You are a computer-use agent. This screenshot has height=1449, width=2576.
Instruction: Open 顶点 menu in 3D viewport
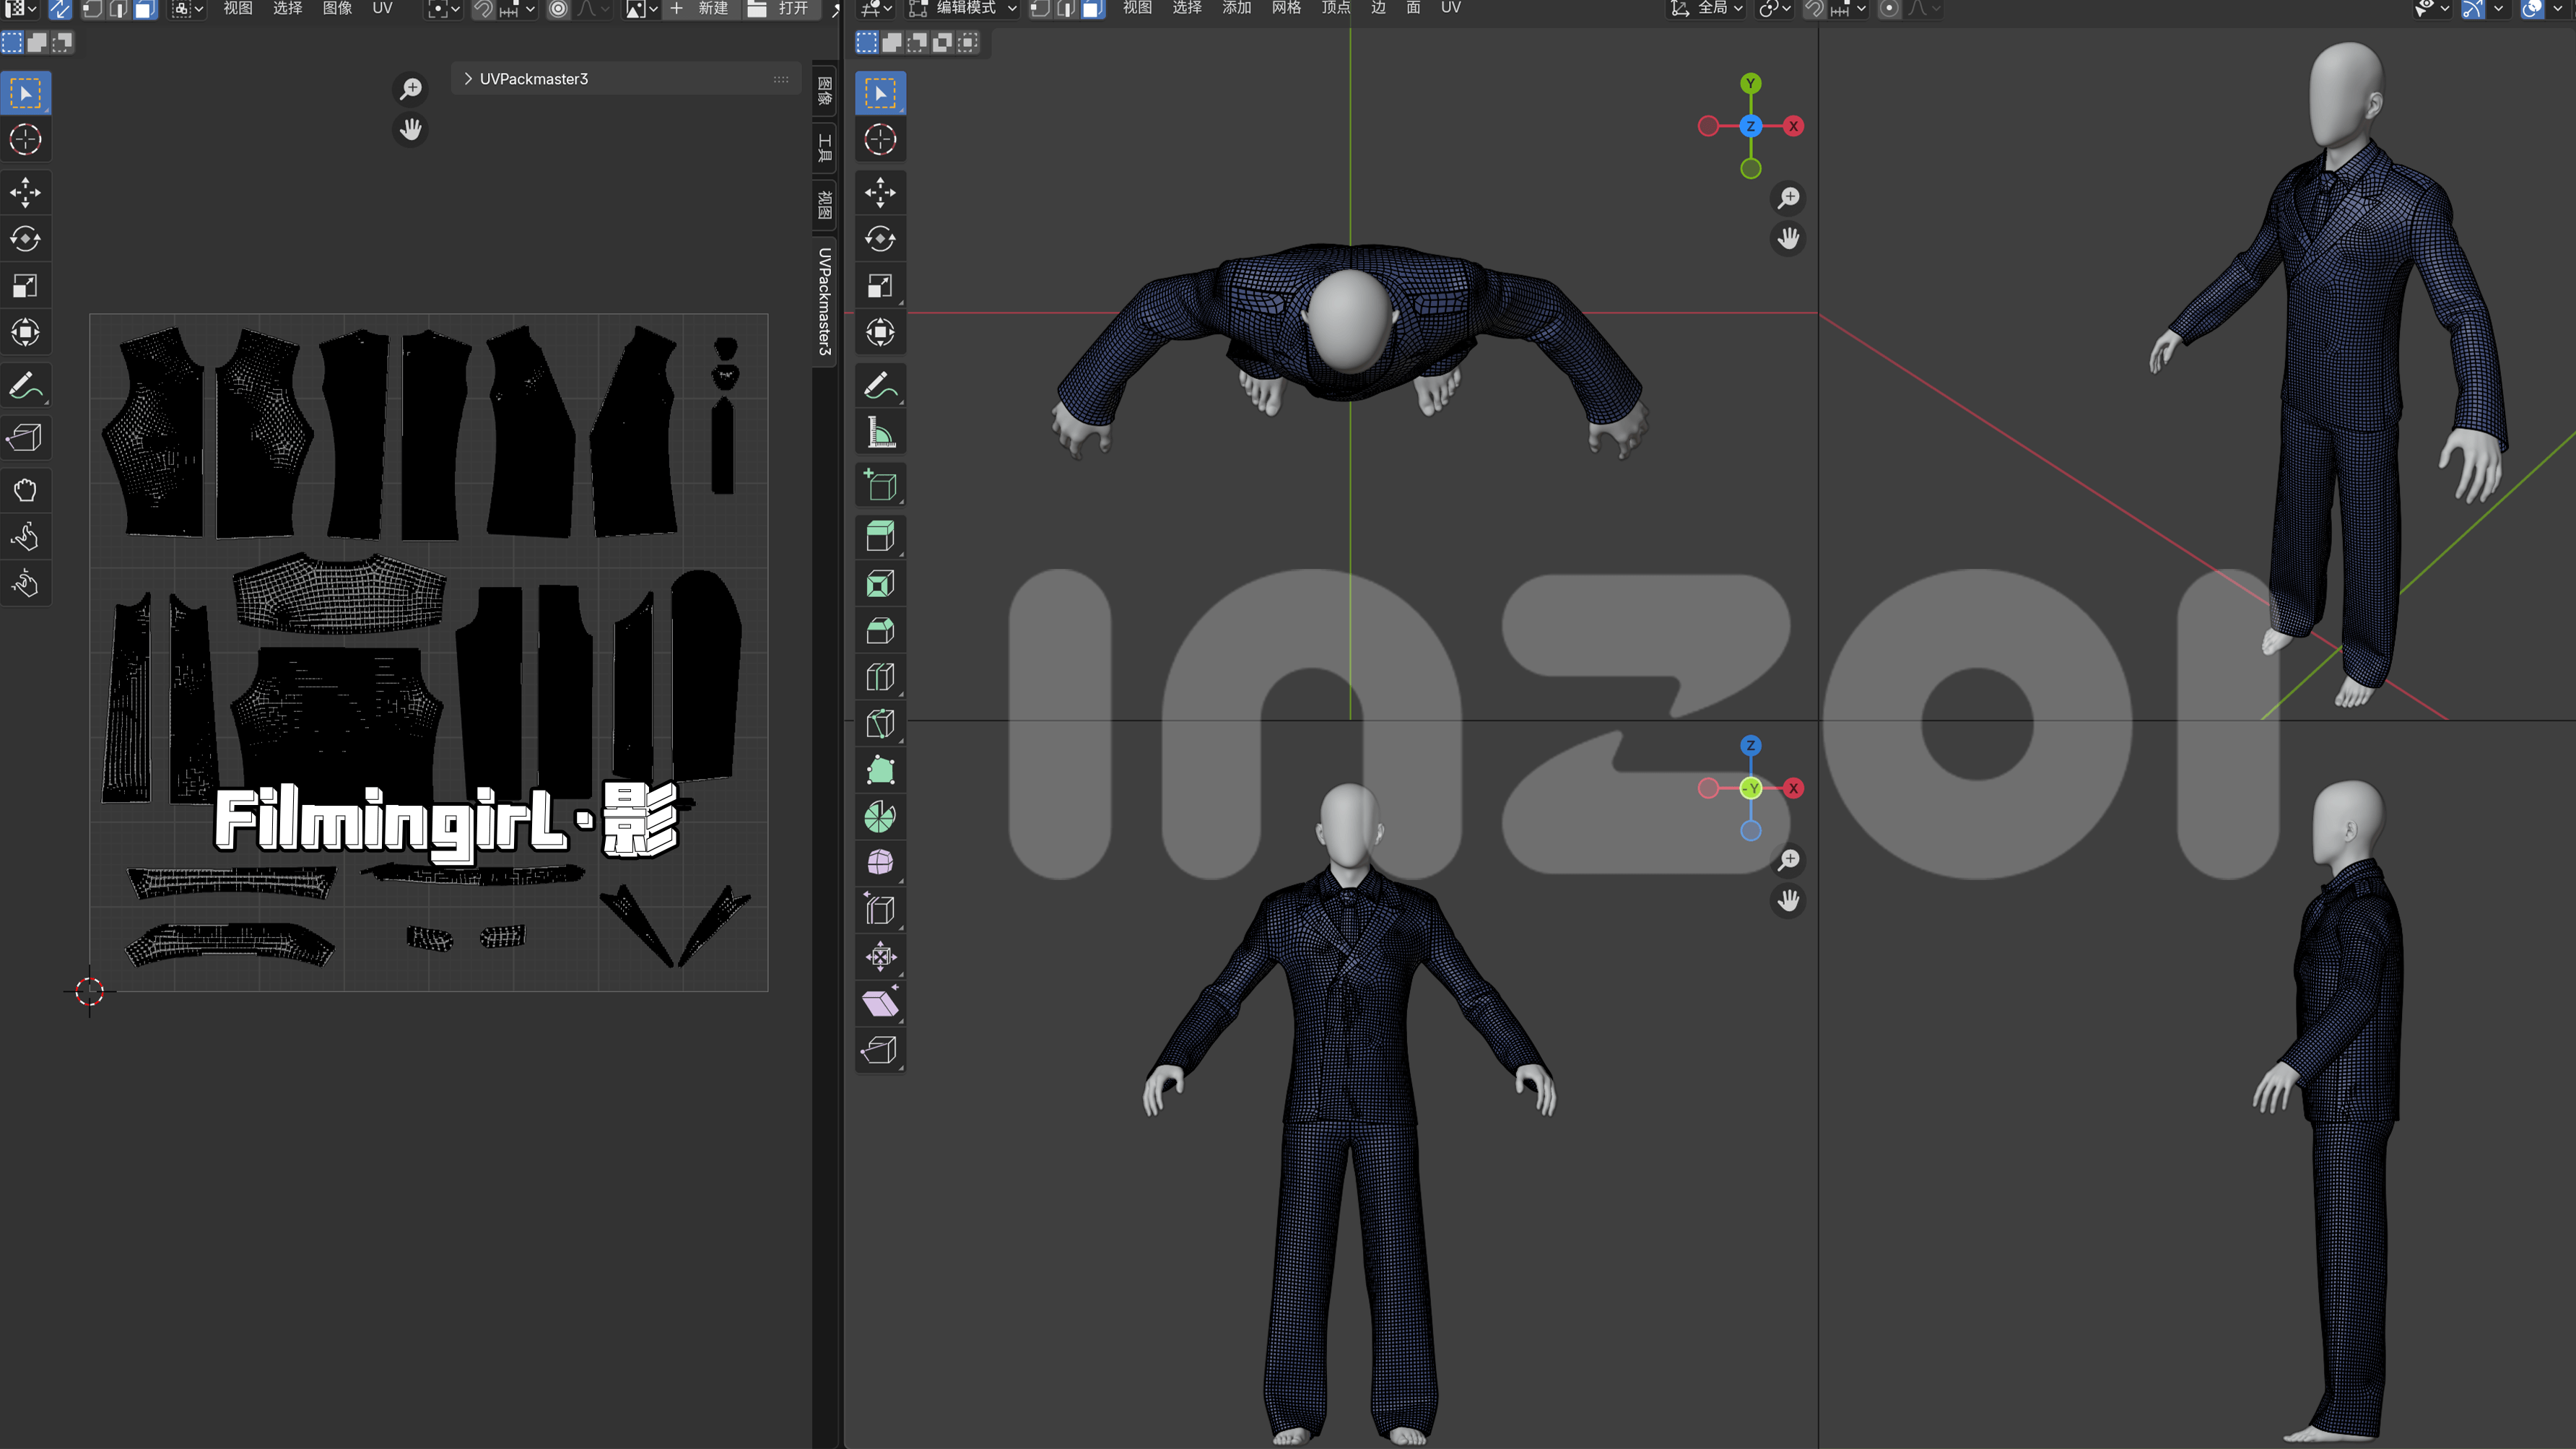[1336, 9]
